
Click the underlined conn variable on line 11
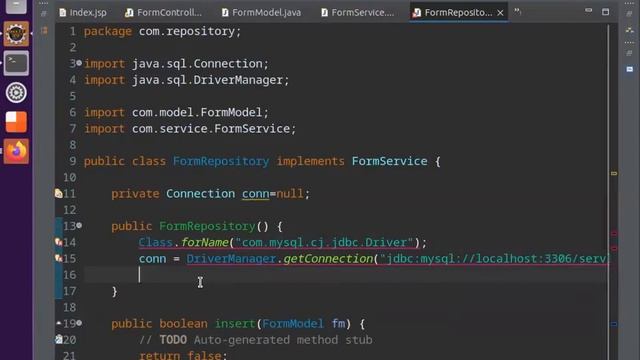pos(256,193)
